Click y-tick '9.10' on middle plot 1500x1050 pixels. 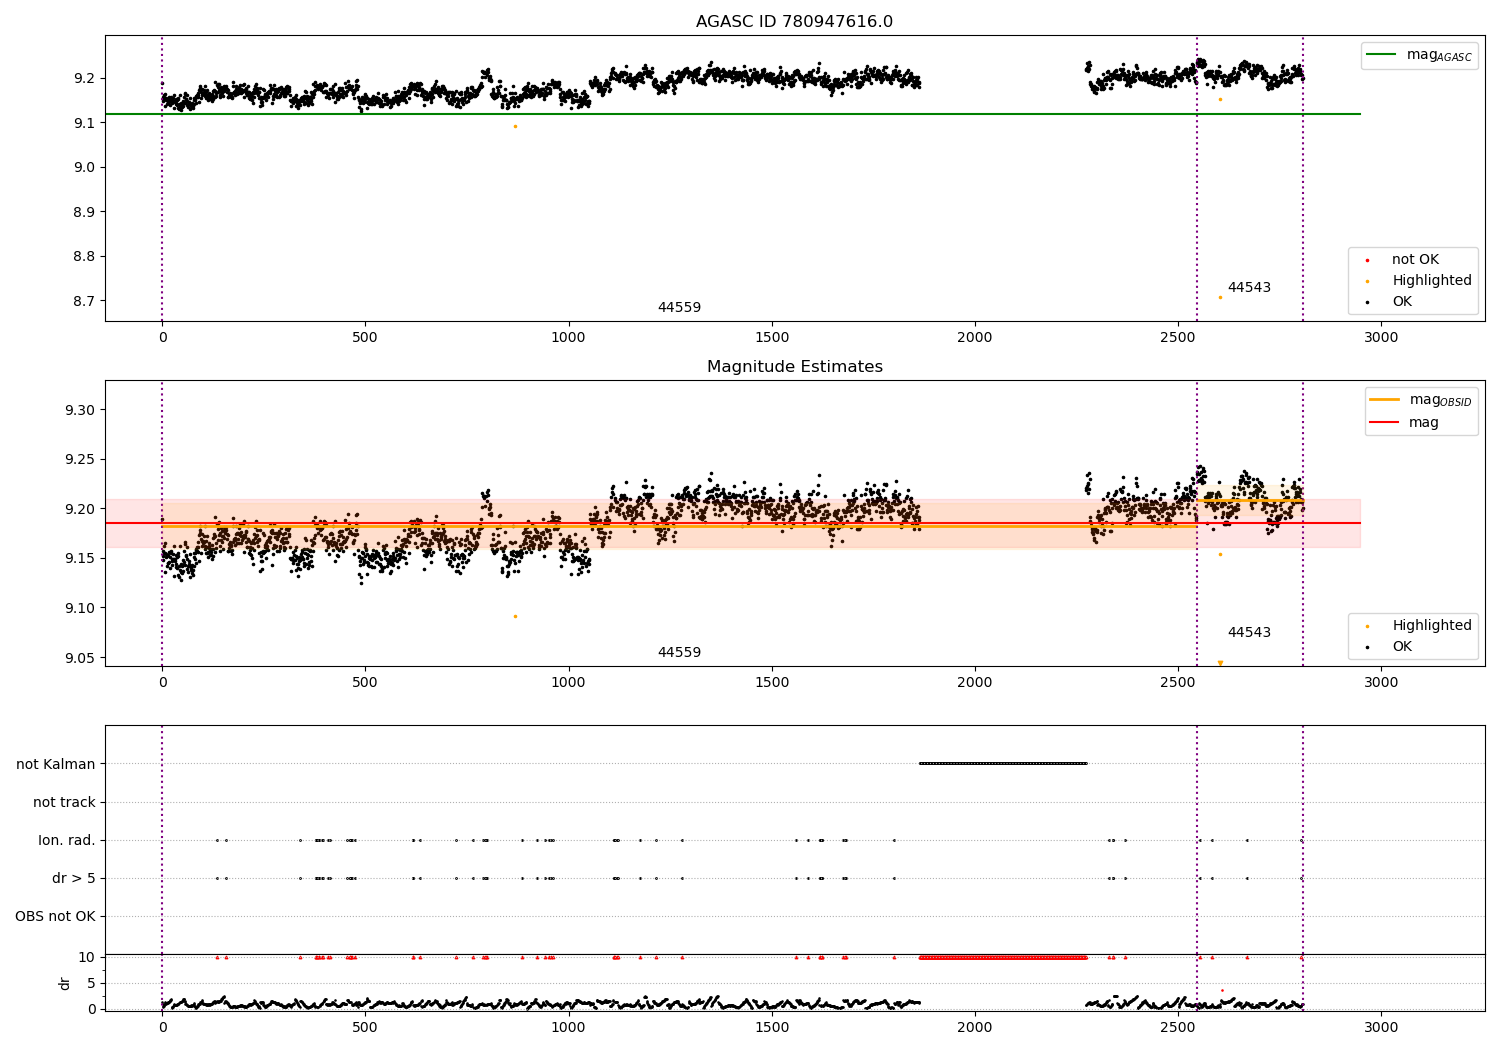pyautogui.click(x=79, y=608)
